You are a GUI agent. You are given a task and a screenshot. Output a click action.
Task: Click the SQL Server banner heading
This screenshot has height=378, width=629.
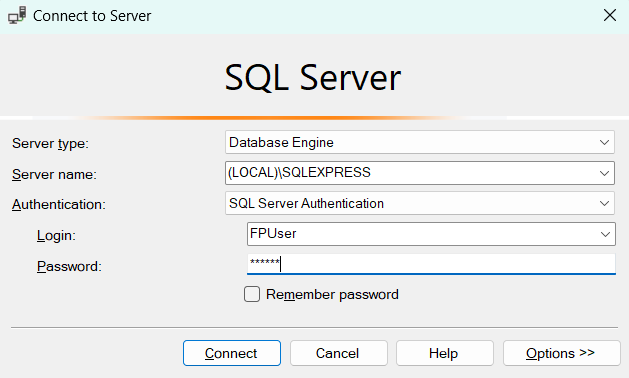(x=312, y=77)
